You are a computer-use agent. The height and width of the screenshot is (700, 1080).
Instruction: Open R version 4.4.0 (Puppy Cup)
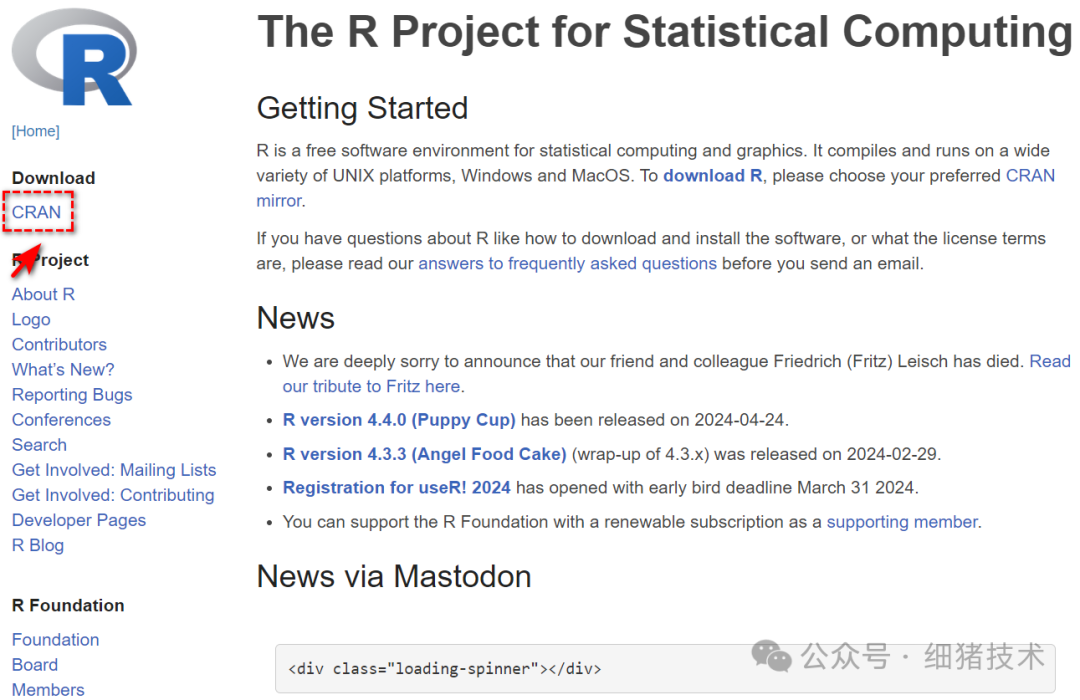[x=399, y=420]
